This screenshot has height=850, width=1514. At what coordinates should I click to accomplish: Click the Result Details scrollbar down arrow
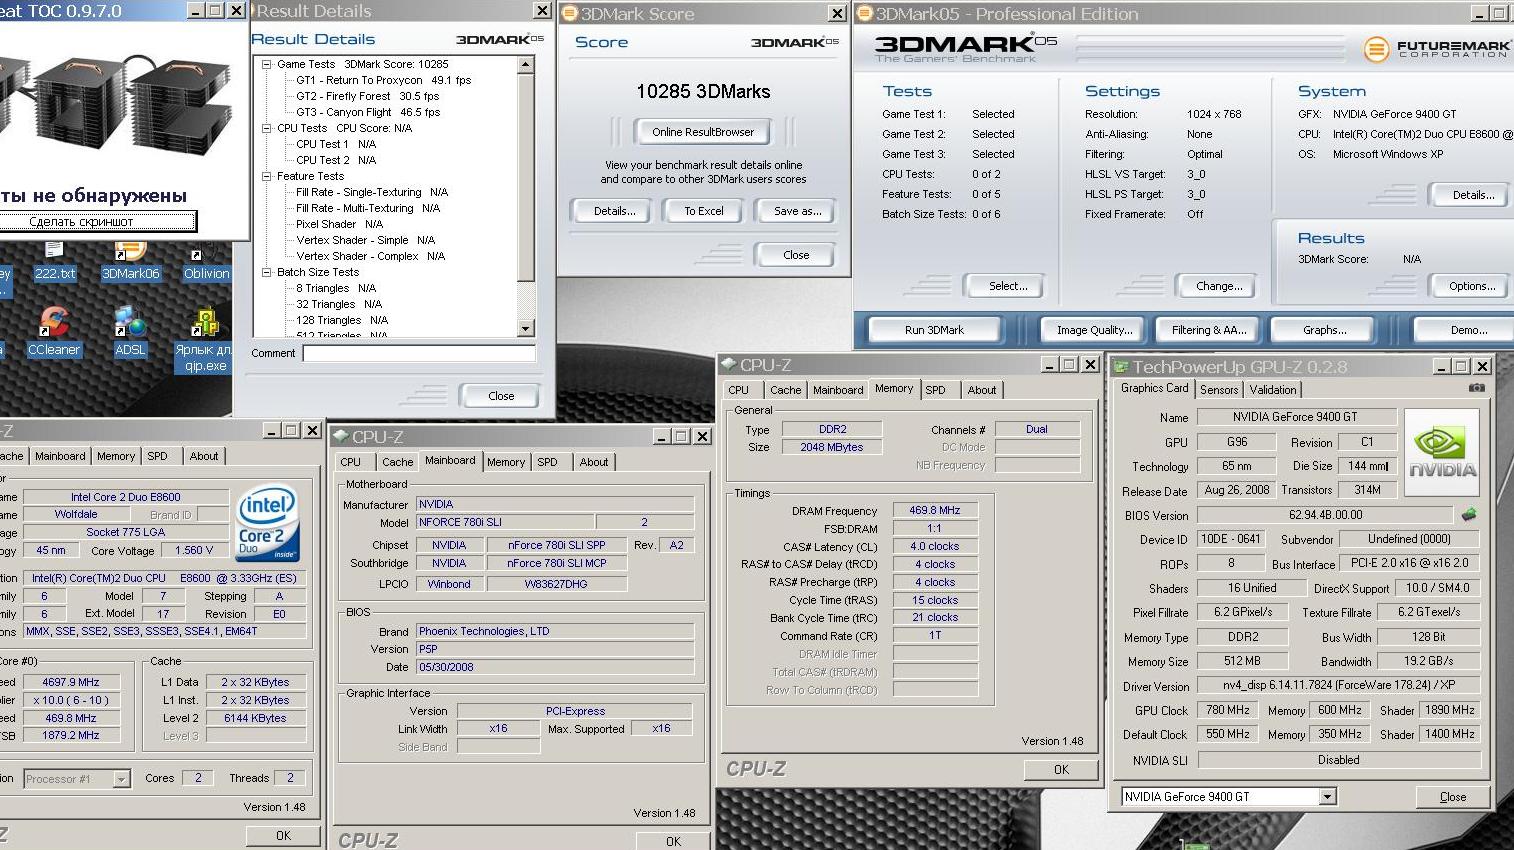point(526,329)
